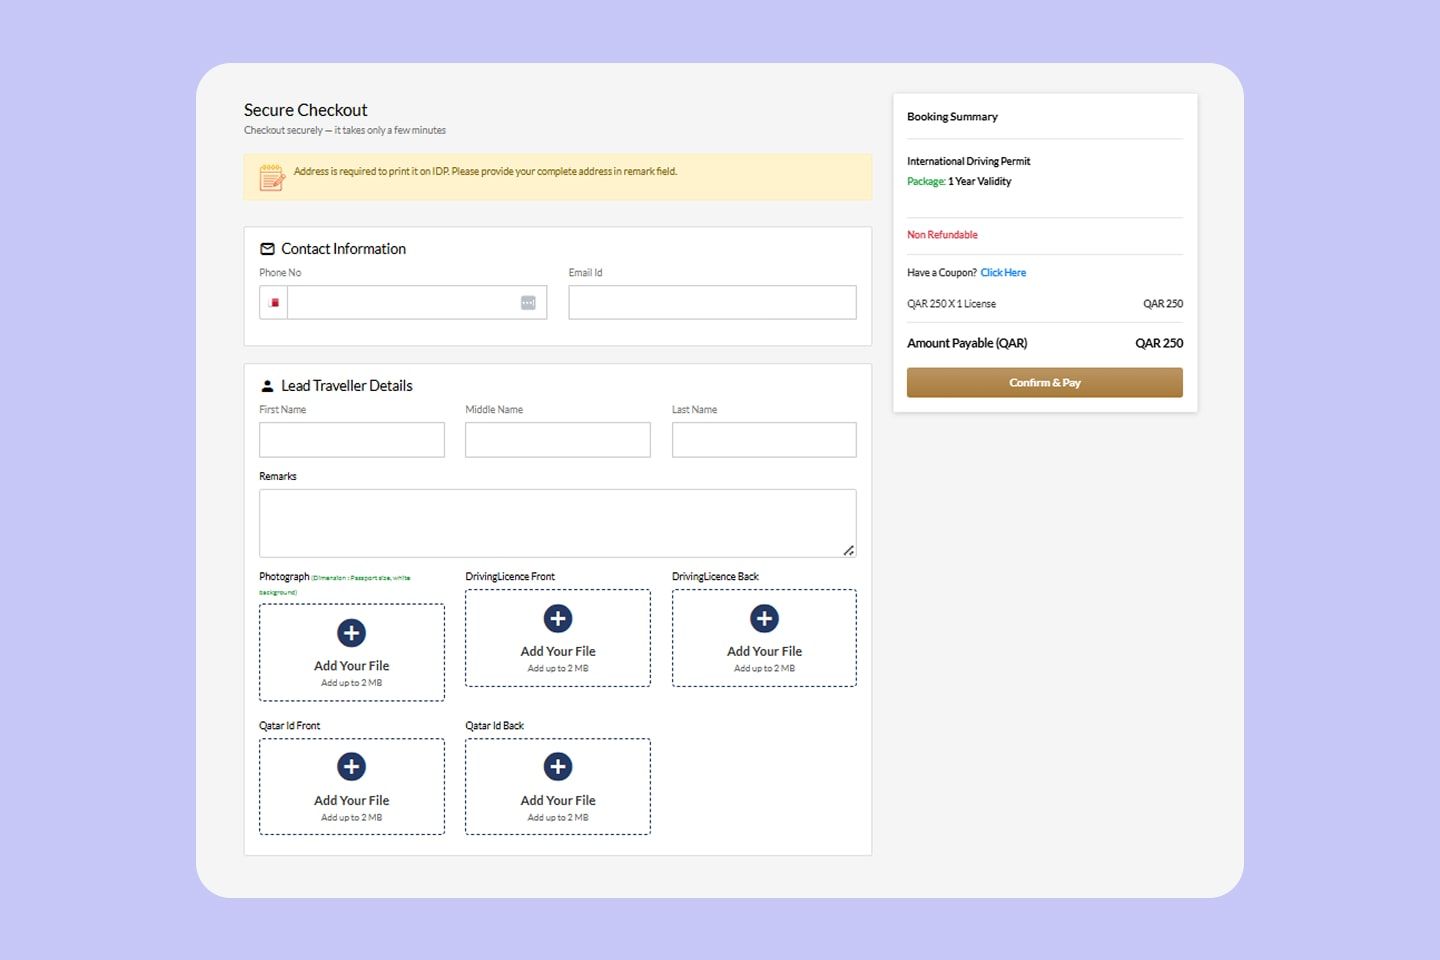Screen dimensions: 1440x960
Task: Click the keypad icon in phone field
Action: [x=528, y=303]
